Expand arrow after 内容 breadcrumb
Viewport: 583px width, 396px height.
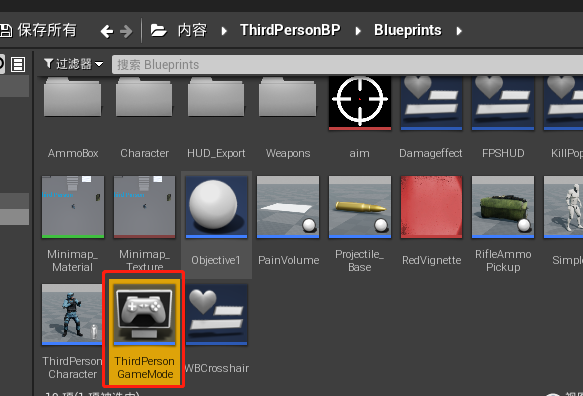pos(224,31)
